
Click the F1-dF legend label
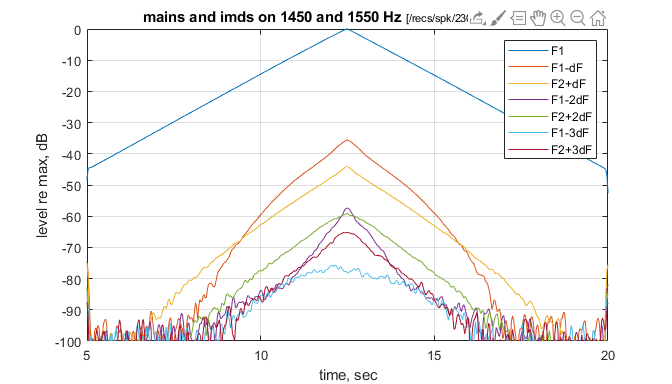[x=567, y=67]
